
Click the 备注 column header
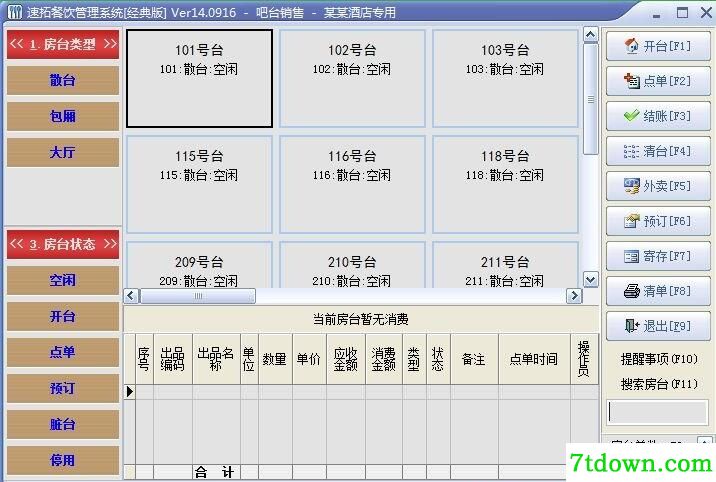[474, 359]
